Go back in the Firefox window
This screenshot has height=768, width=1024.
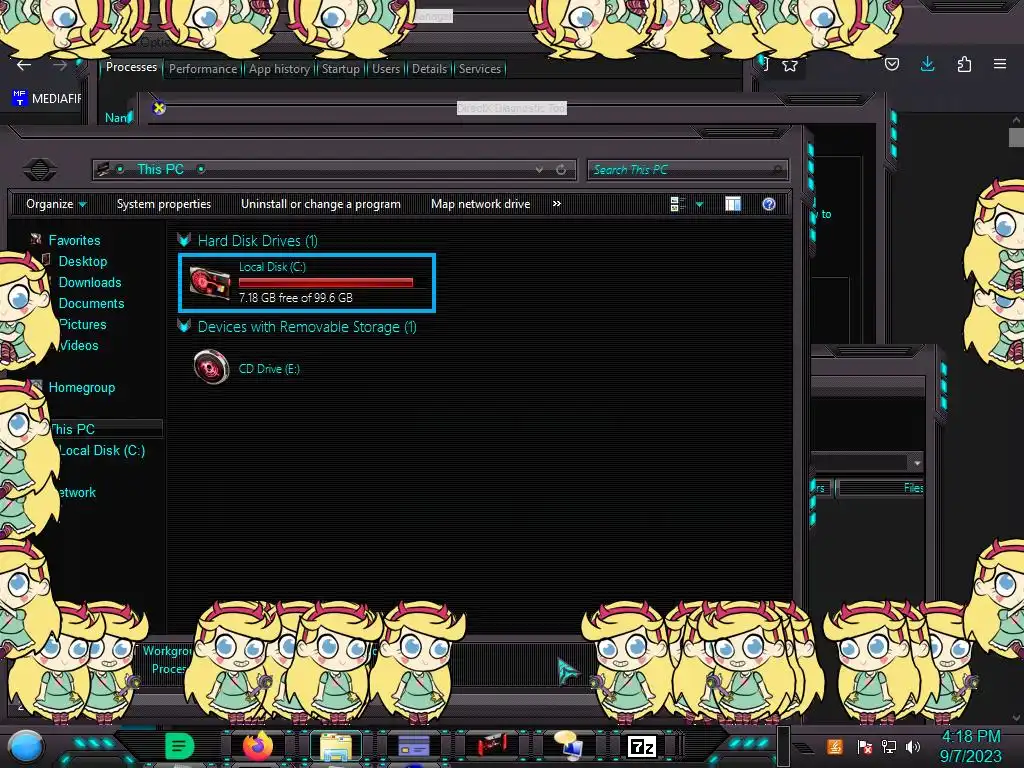click(24, 65)
